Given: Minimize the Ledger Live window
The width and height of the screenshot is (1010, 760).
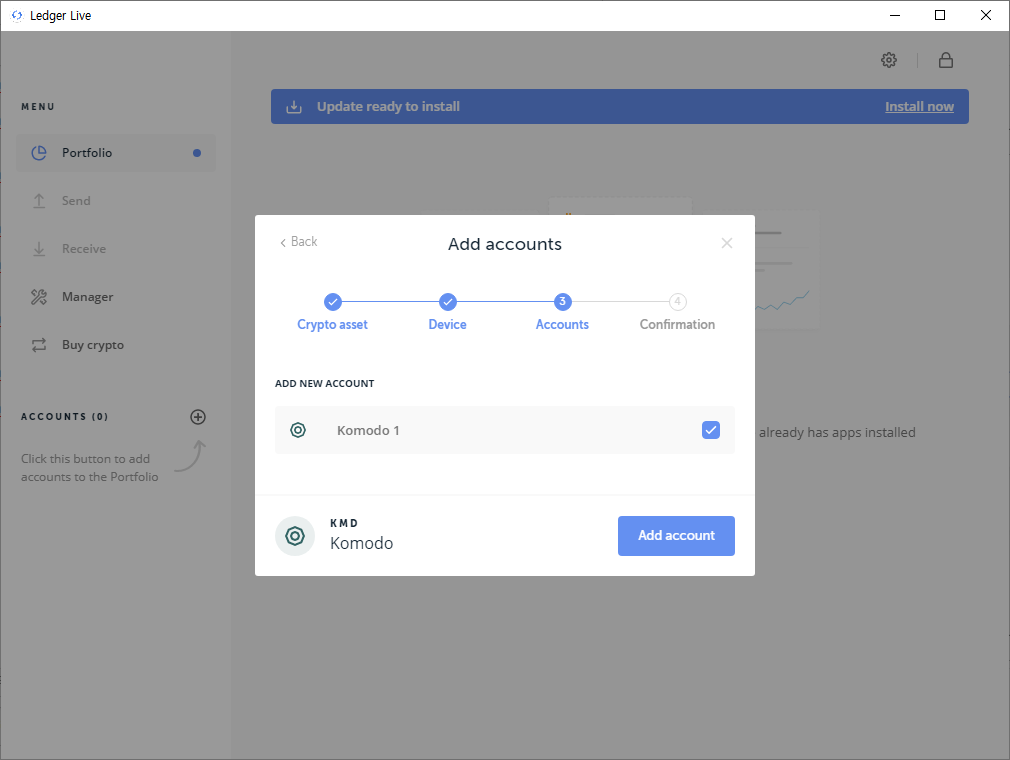Looking at the screenshot, I should pyautogui.click(x=895, y=15).
